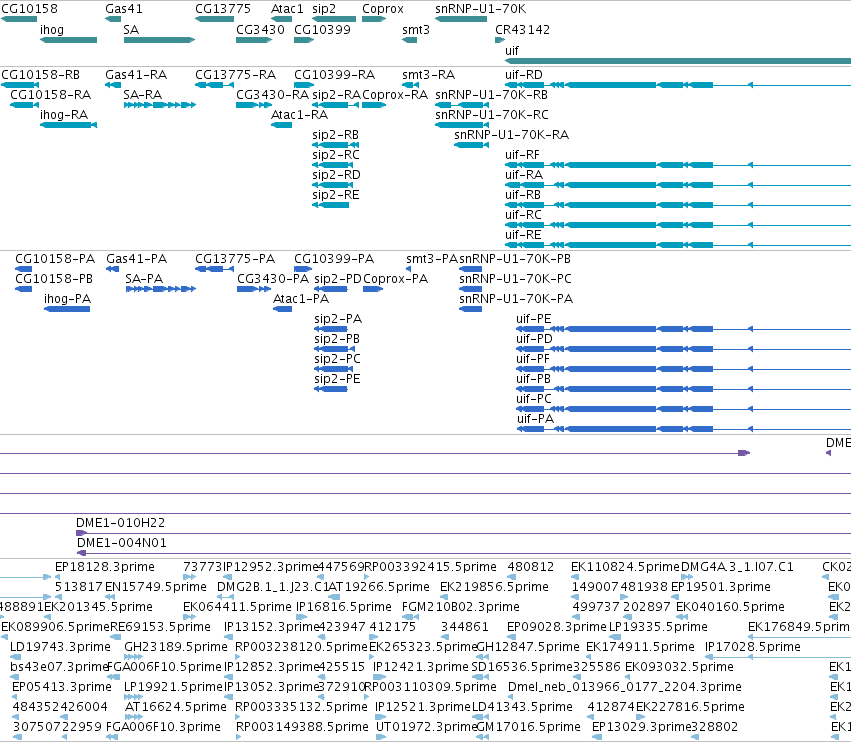Viewport: 851px width, 742px height.
Task: Select the EP18128.3prime EST label
Action: click(105, 567)
